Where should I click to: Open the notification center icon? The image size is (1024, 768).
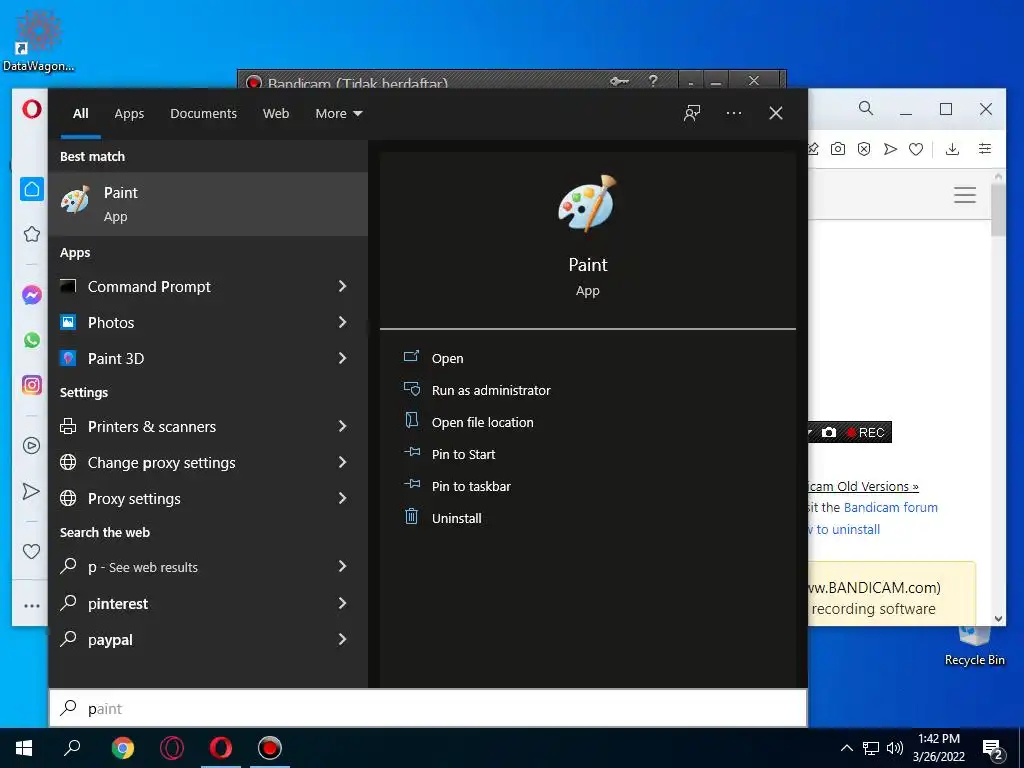[x=993, y=749]
